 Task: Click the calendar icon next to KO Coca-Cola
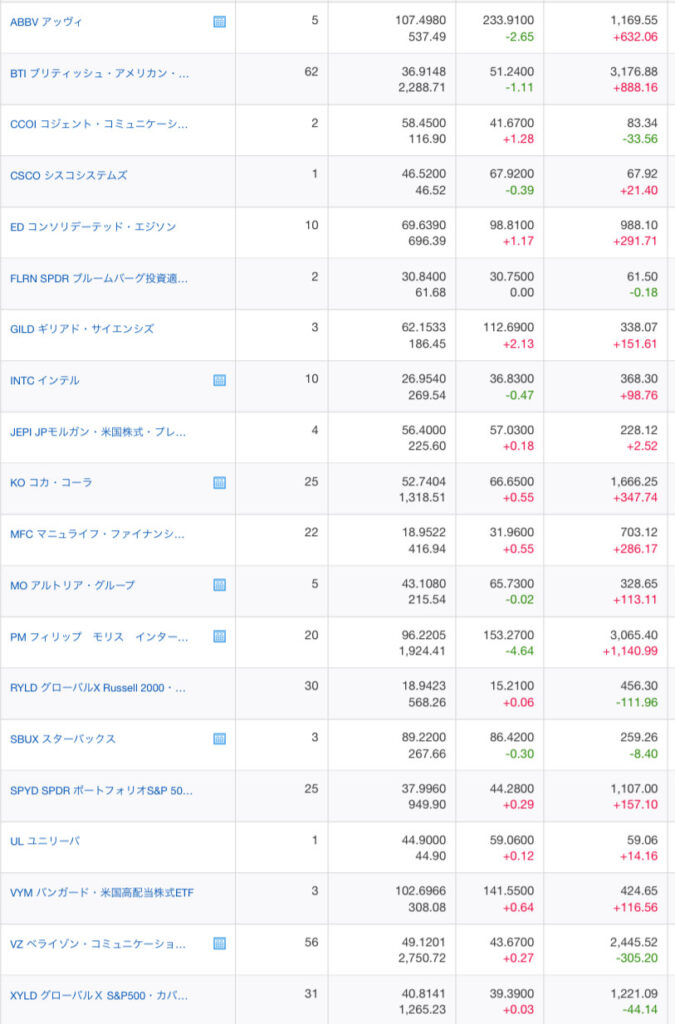[x=219, y=482]
